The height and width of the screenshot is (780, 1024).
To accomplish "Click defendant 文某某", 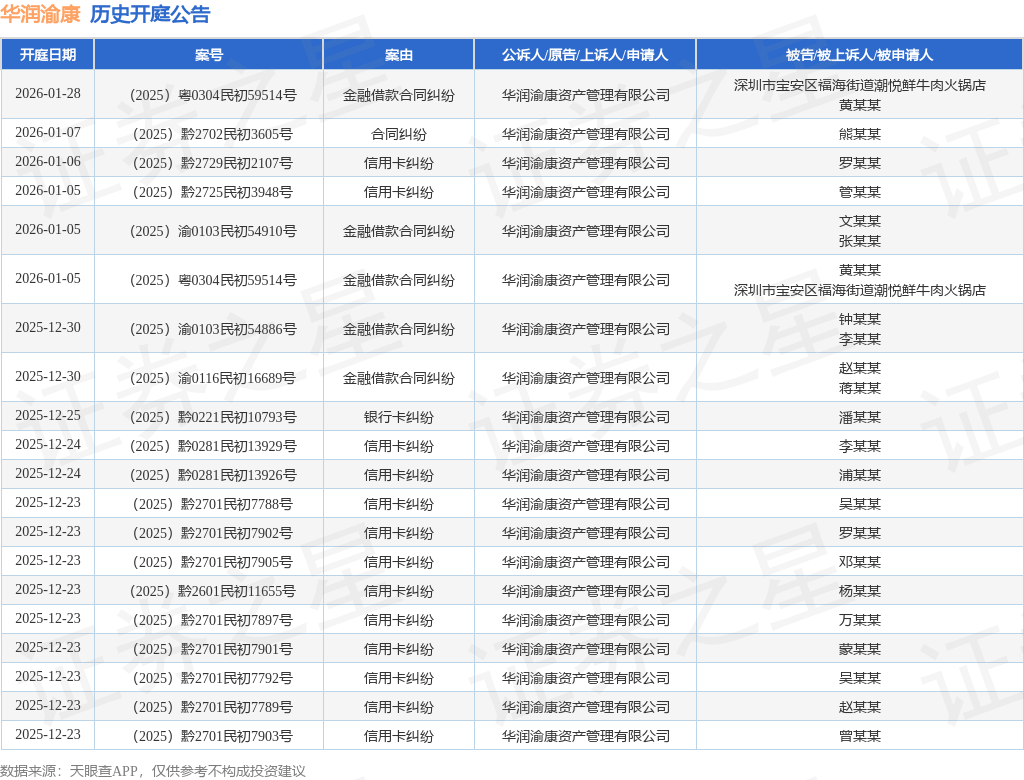I will (859, 221).
